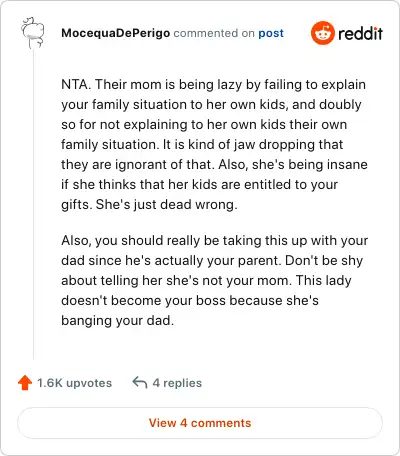Click the sentence "She's just dead wrong."
Image resolution: width=400 pixels, height=456 pixels.
167,204
